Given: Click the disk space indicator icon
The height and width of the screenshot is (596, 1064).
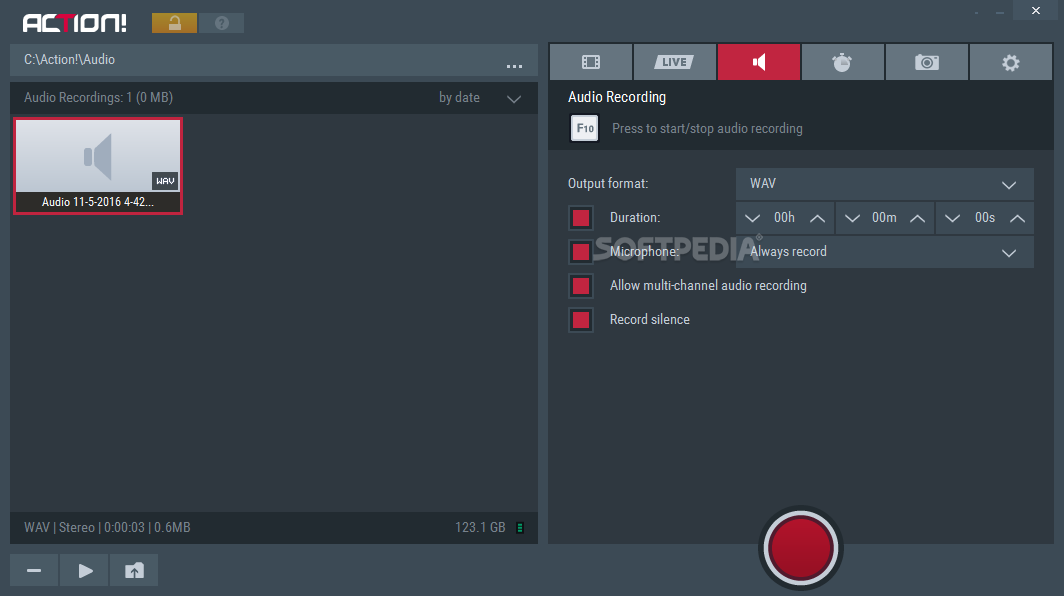Looking at the screenshot, I should point(520,527).
